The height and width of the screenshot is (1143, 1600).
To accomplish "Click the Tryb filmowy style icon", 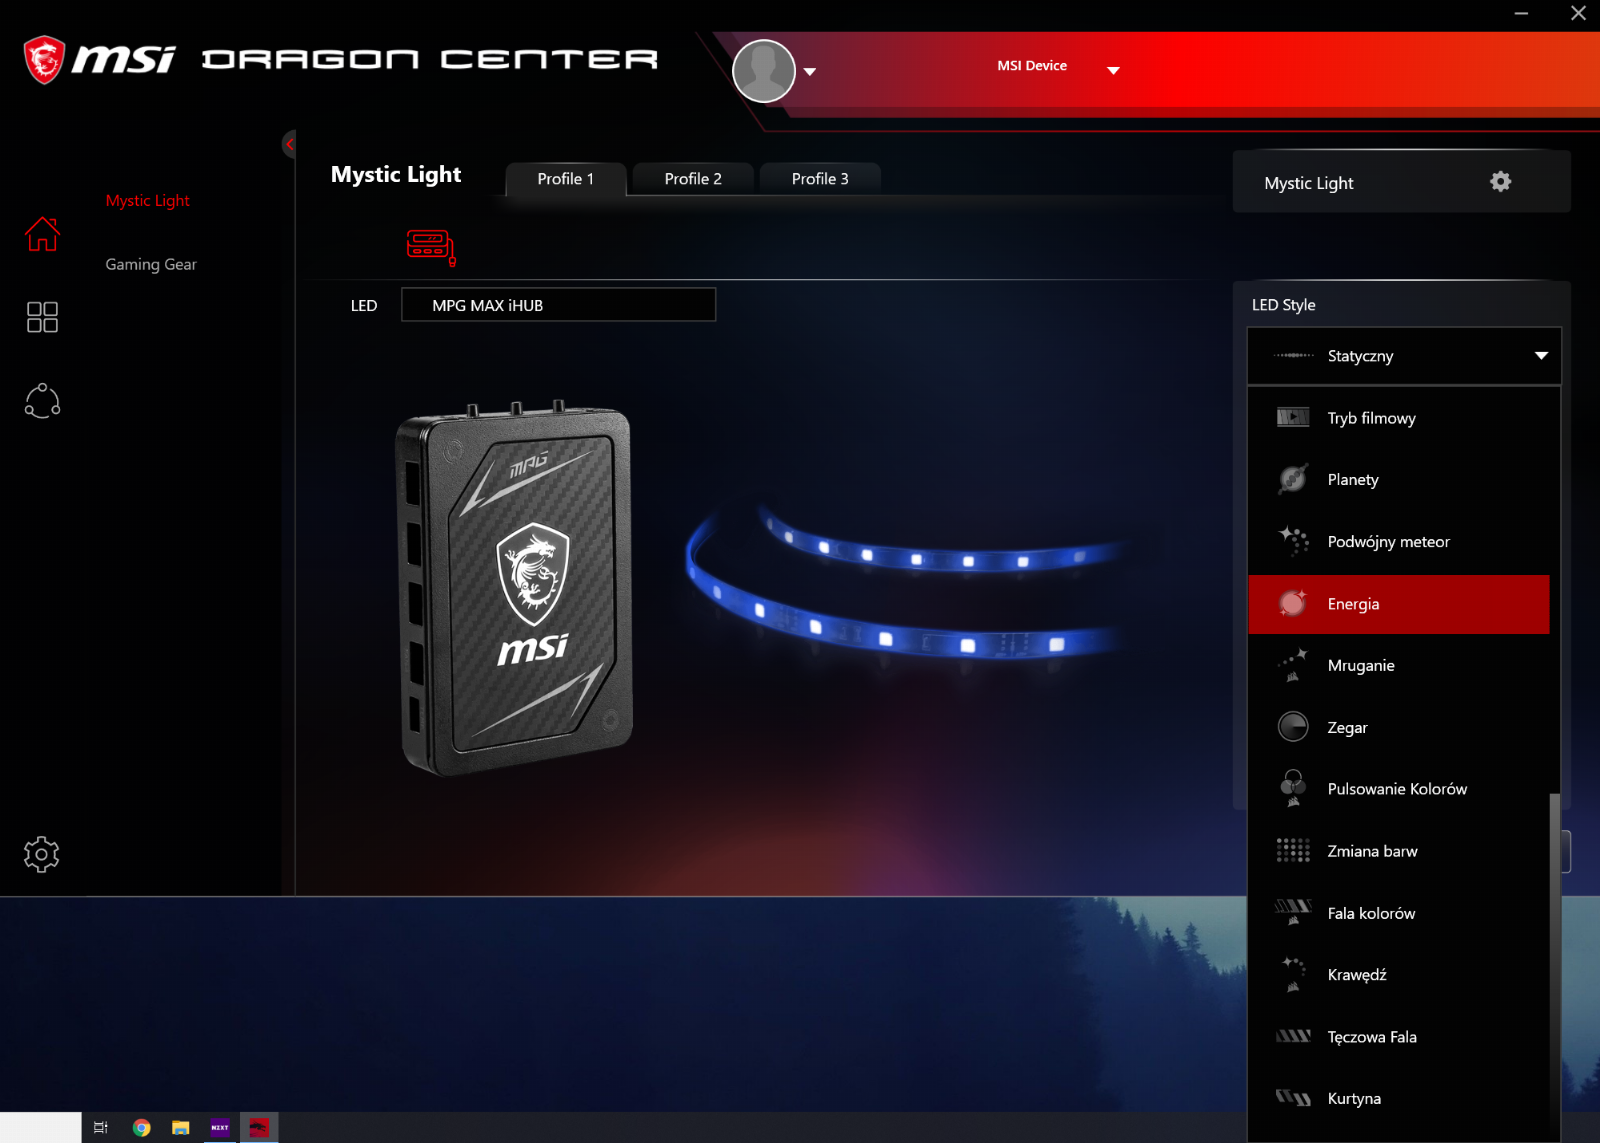I will pos(1293,417).
